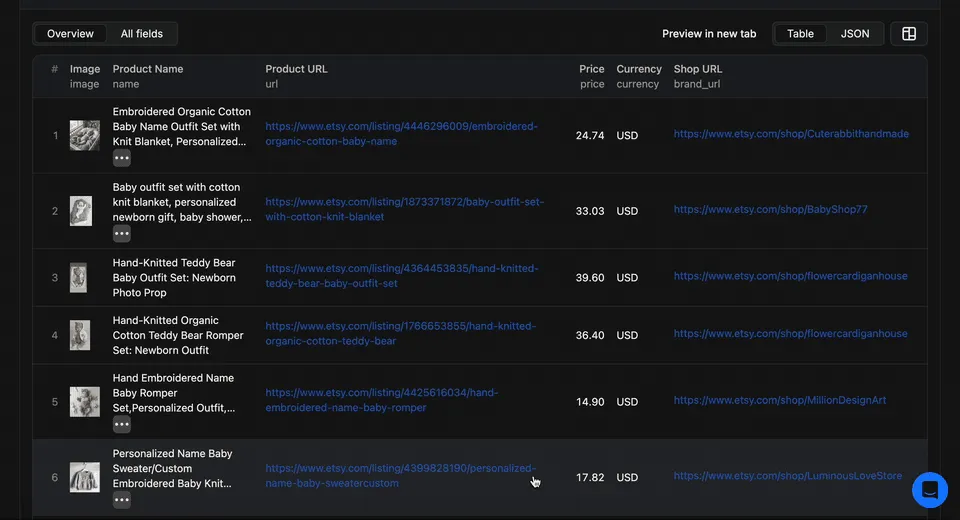Expand the ellipsis under row 5 product name
Viewport: 960px width, 520px height.
pos(121,424)
